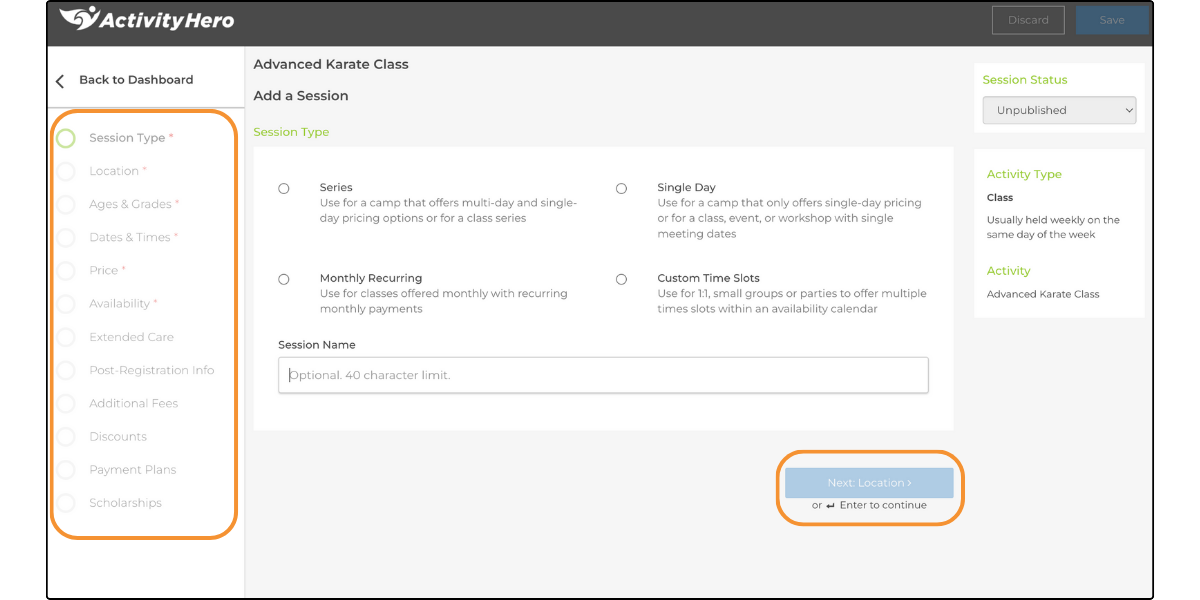Click the back chevron beside Back to Dashboard
The width and height of the screenshot is (1200, 600).
59,81
